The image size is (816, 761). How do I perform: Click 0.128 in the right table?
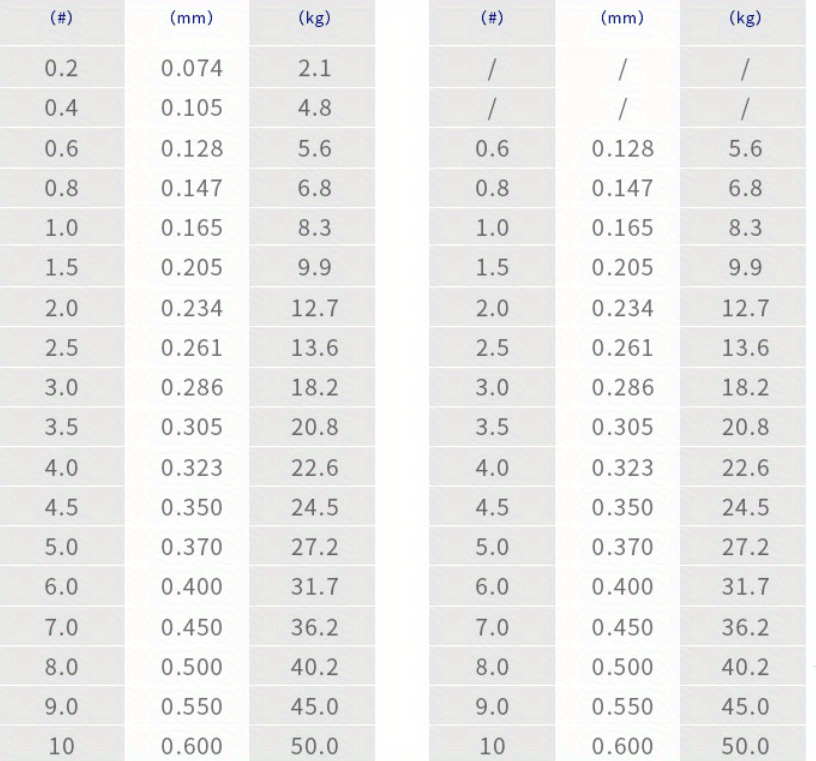[x=622, y=149]
